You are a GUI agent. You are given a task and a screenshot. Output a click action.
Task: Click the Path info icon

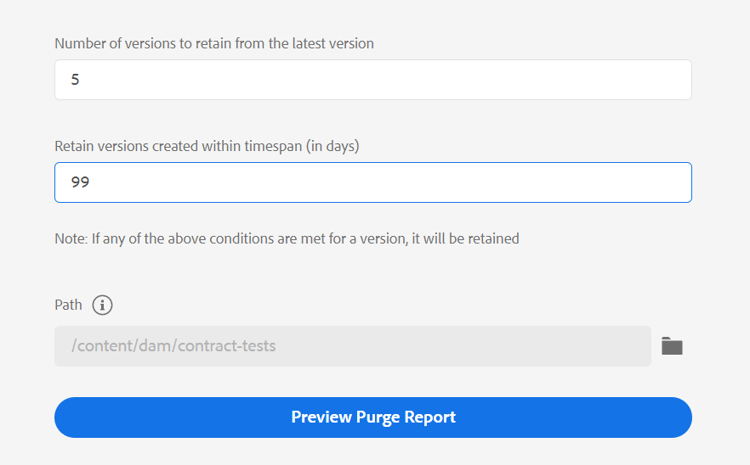click(x=102, y=305)
